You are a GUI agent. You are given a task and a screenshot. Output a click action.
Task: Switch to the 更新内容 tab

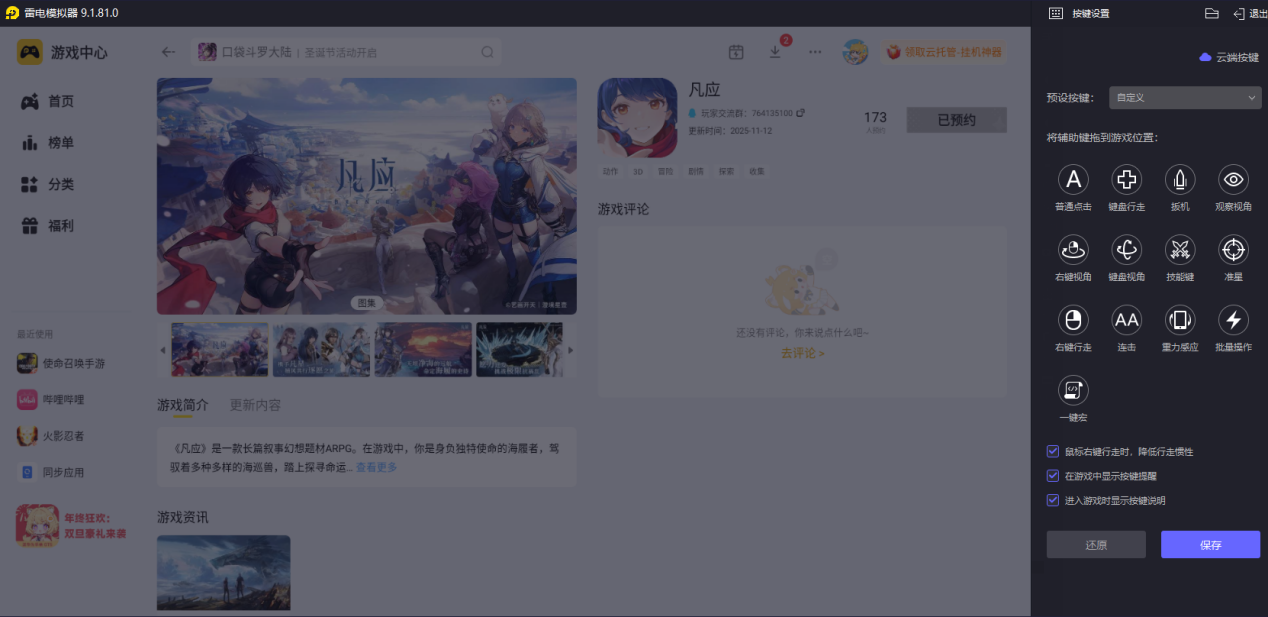coord(255,405)
